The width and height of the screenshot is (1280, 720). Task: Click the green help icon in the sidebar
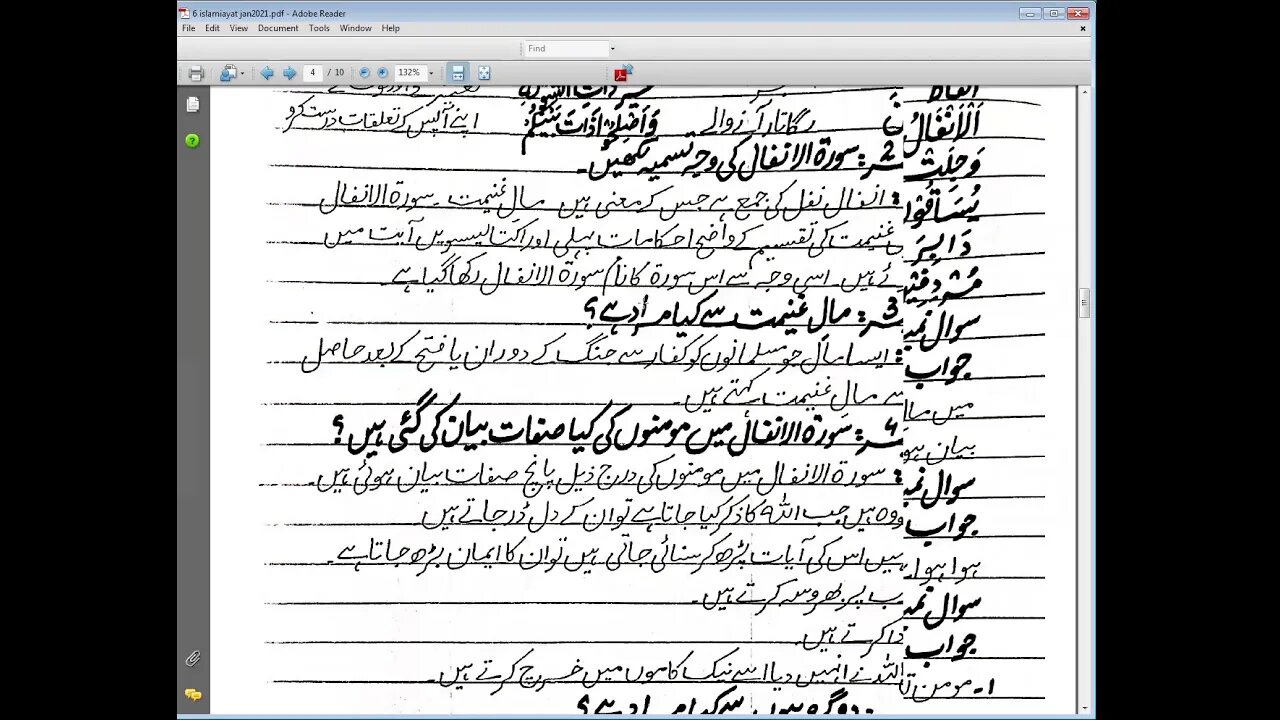[192, 141]
